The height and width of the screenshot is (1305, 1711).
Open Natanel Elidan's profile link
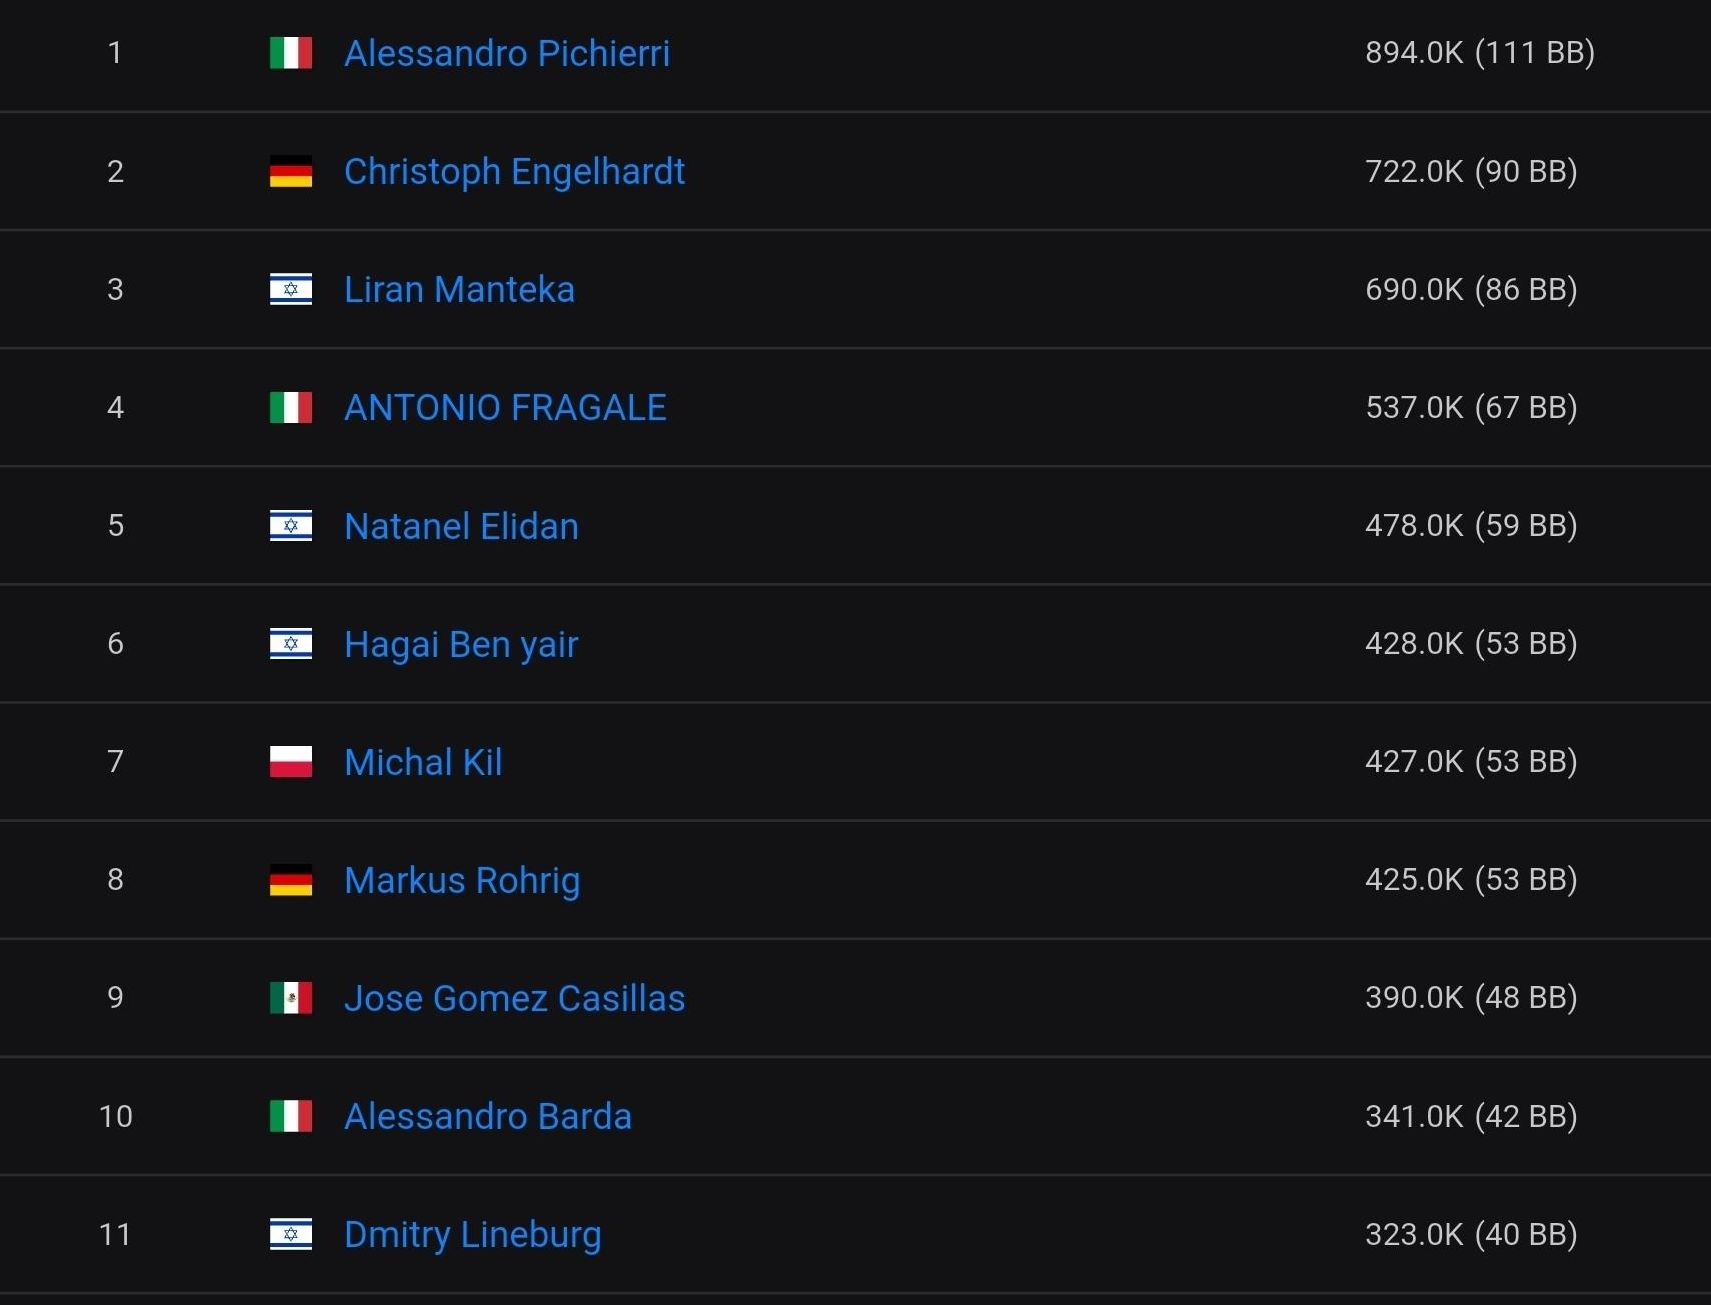point(461,526)
